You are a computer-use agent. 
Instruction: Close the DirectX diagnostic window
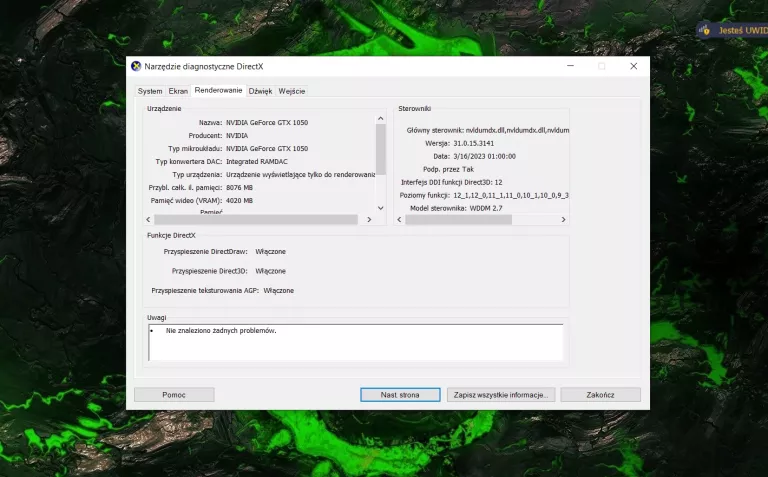pyautogui.click(x=633, y=66)
